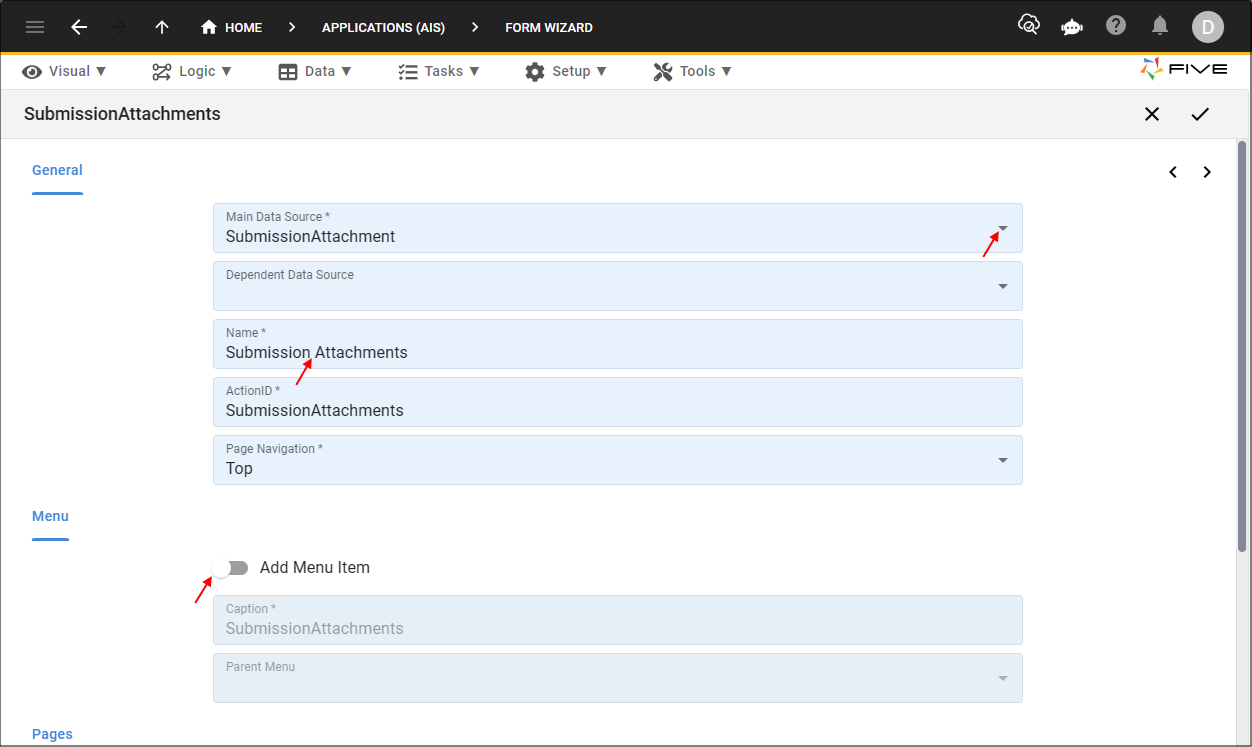
Task: Expand the Dependent Data Source dropdown
Action: (1000, 286)
